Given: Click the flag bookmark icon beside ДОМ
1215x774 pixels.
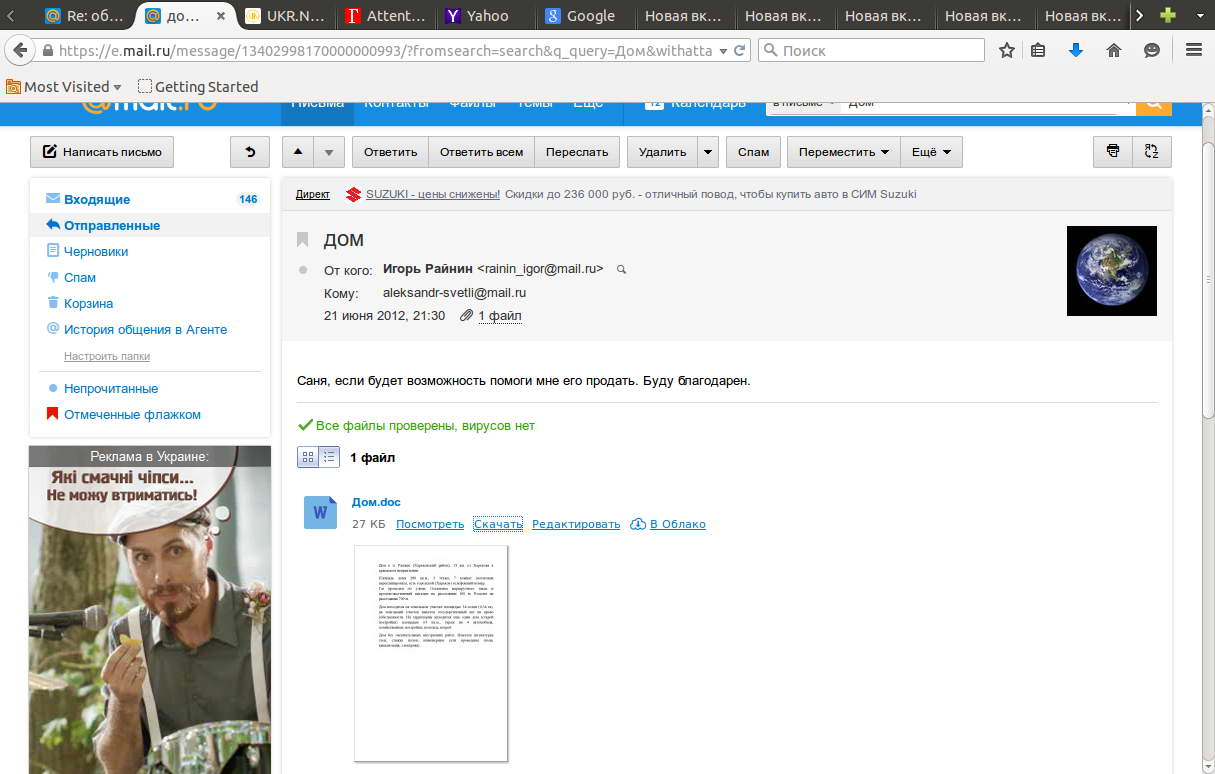Looking at the screenshot, I should 303,240.
